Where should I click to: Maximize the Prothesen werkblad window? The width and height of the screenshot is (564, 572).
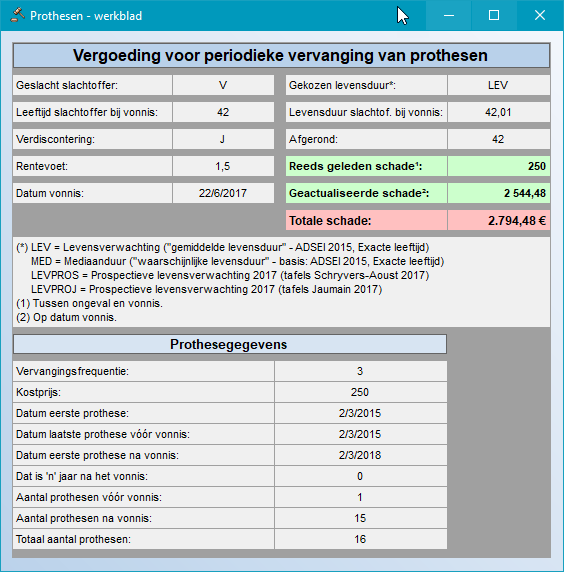point(494,15)
